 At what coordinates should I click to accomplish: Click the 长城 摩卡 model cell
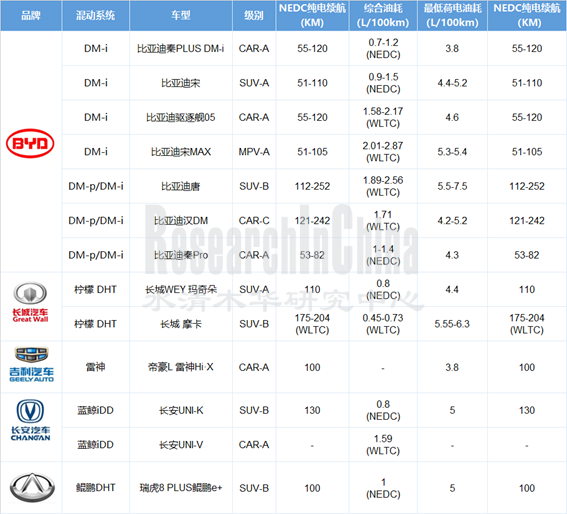coord(180,324)
